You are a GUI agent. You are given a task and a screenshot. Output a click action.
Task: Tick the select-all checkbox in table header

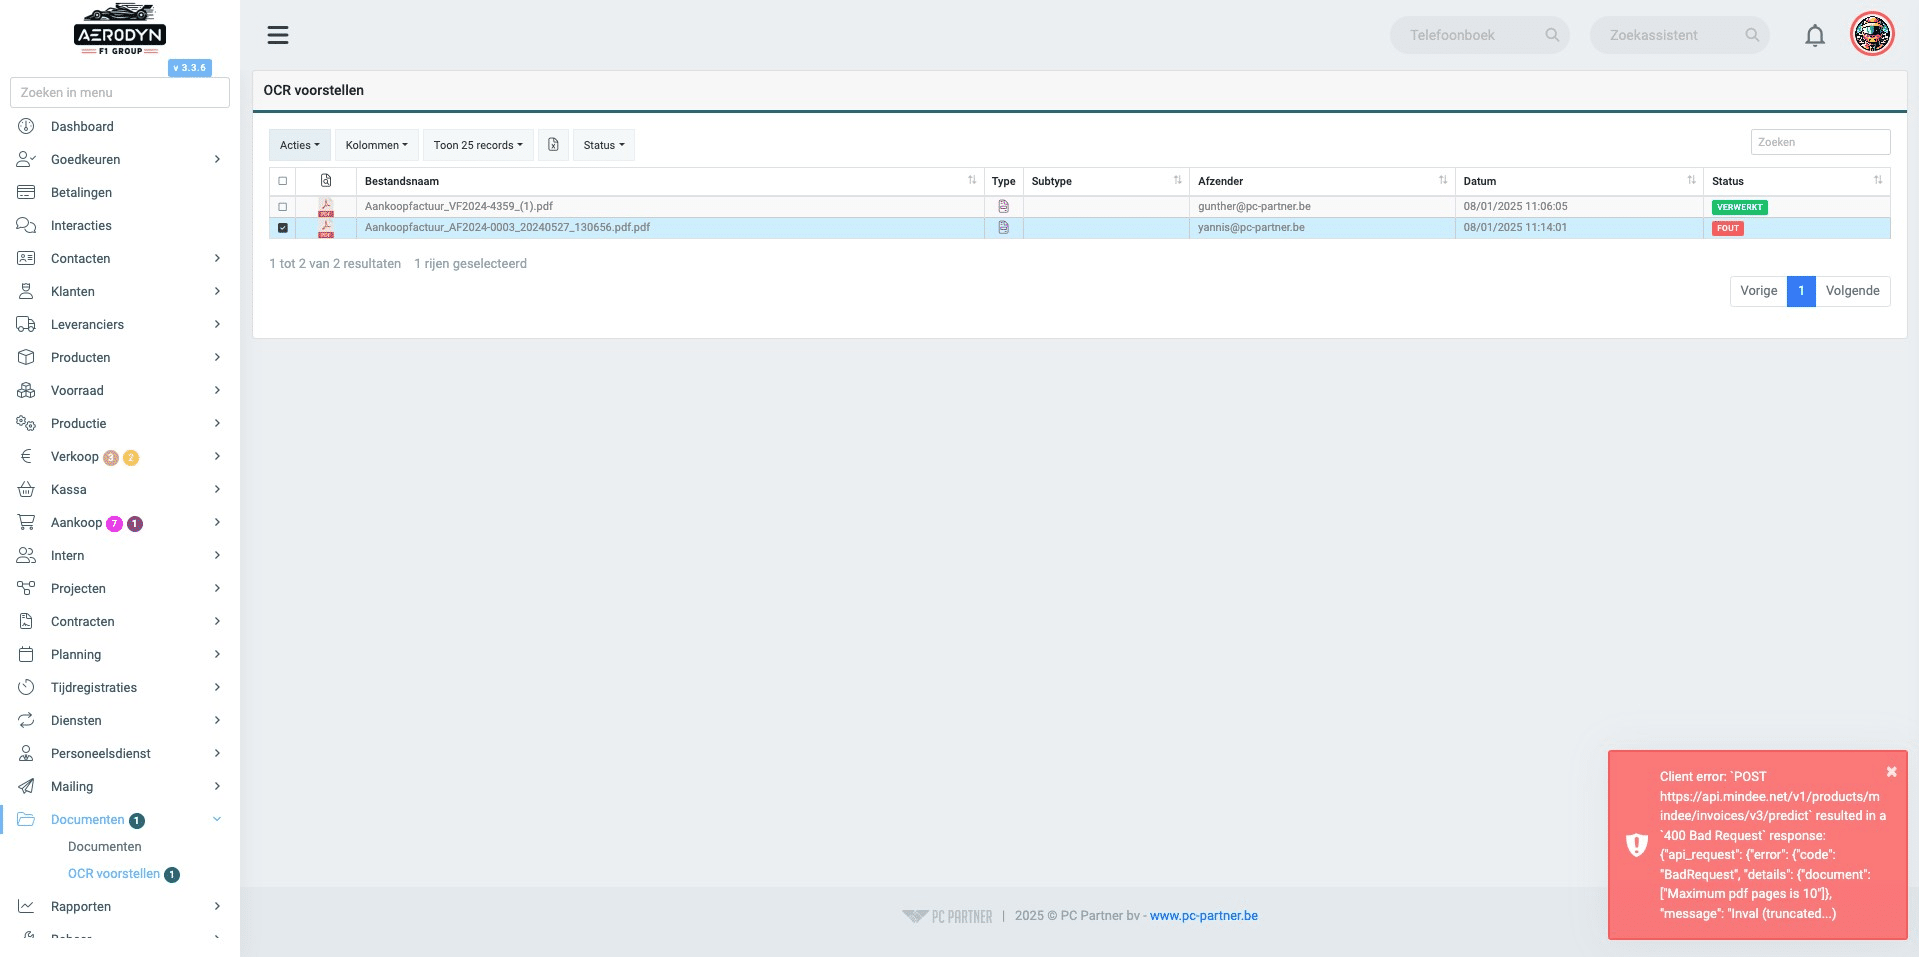(x=283, y=181)
